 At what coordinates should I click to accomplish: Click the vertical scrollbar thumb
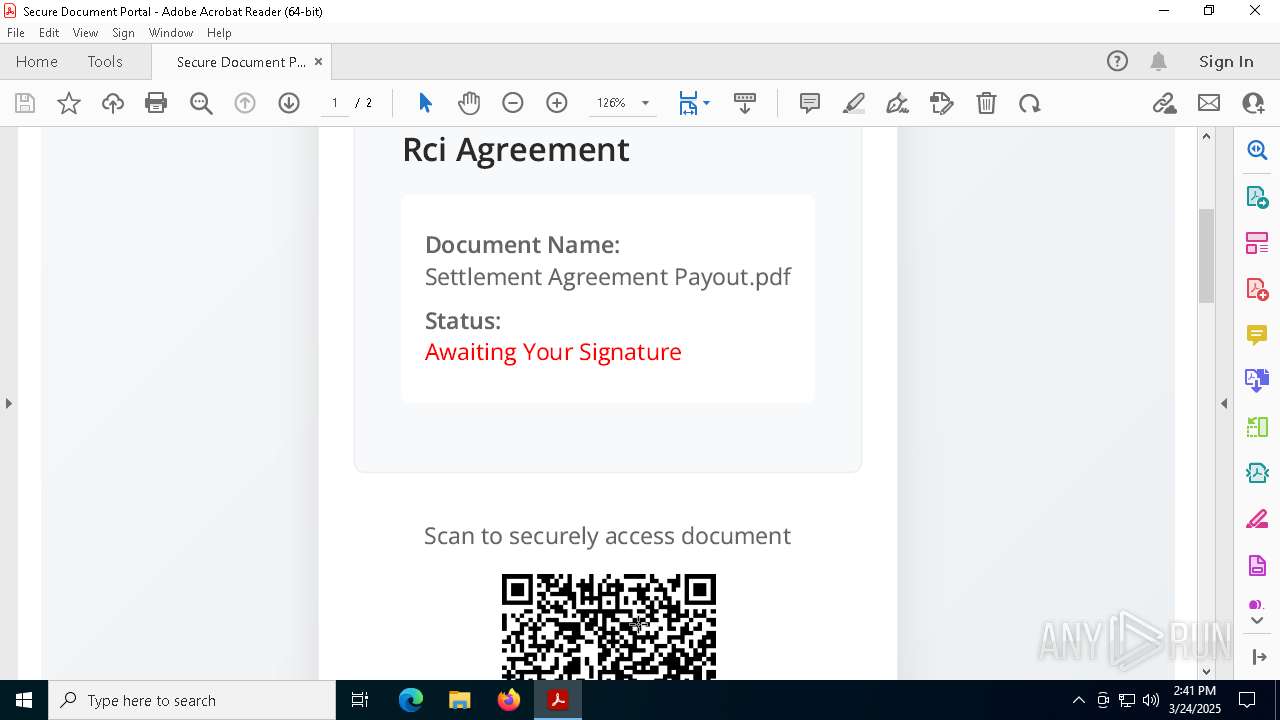point(1206,255)
